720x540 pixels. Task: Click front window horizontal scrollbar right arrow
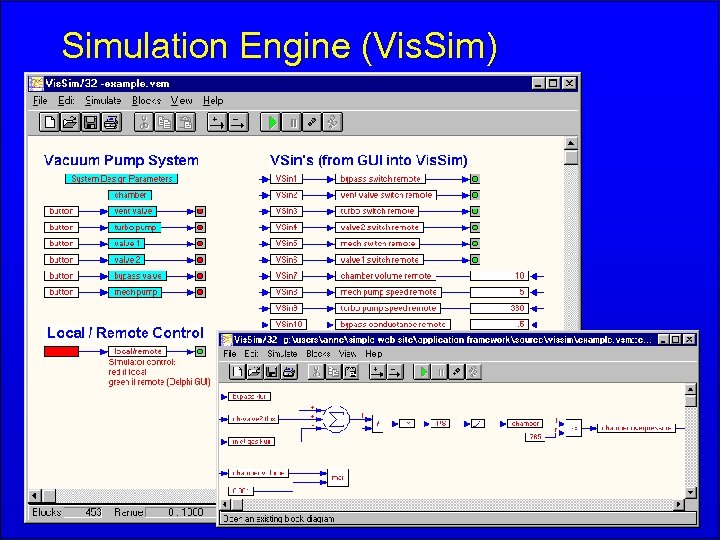(679, 504)
